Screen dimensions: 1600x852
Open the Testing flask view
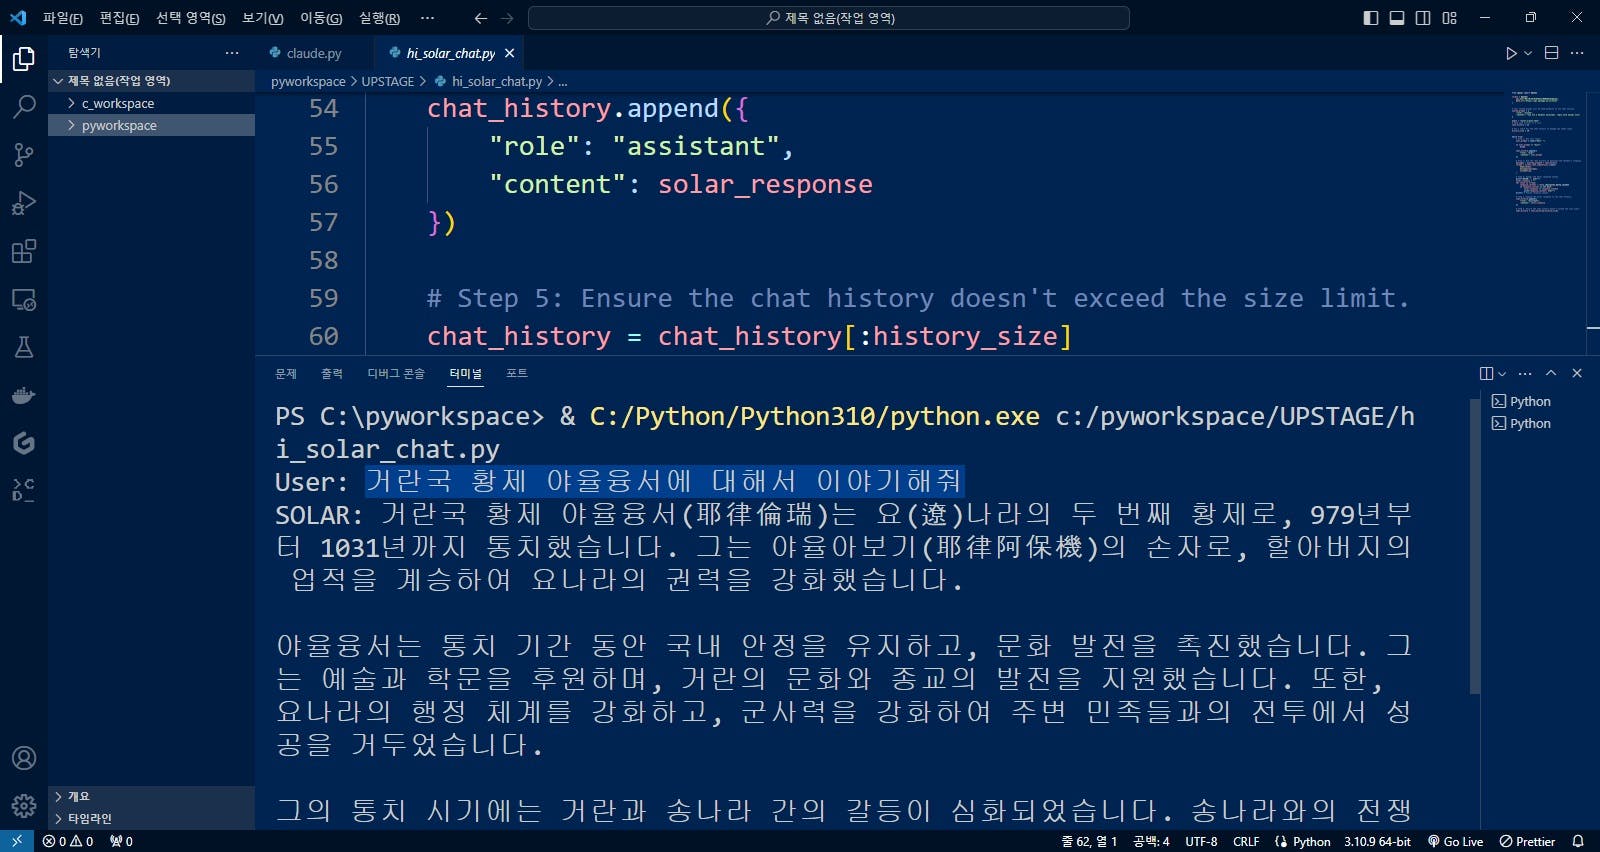[x=24, y=347]
